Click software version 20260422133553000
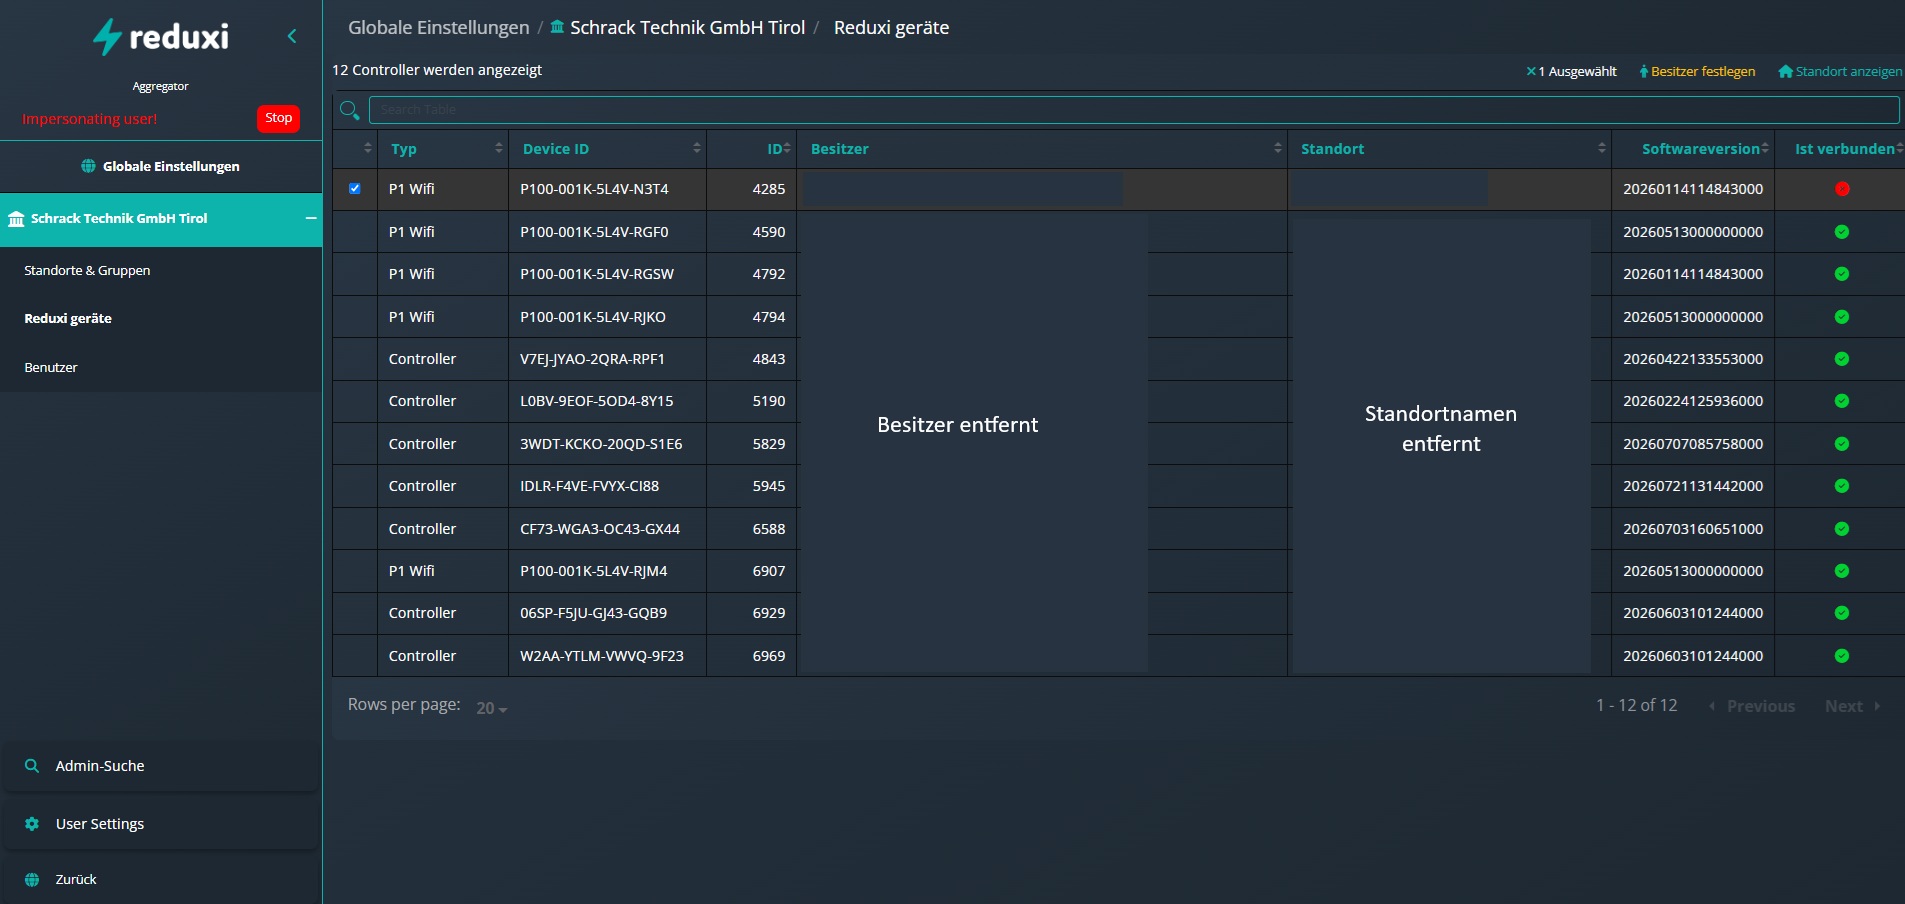Viewport: 1905px width, 904px height. [x=1693, y=359]
